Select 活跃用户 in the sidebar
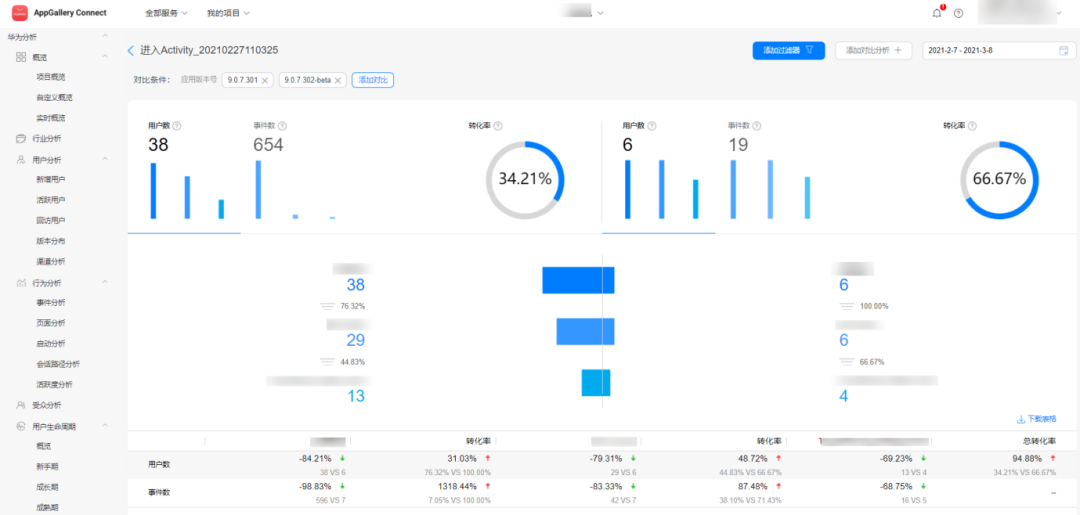 pos(51,200)
